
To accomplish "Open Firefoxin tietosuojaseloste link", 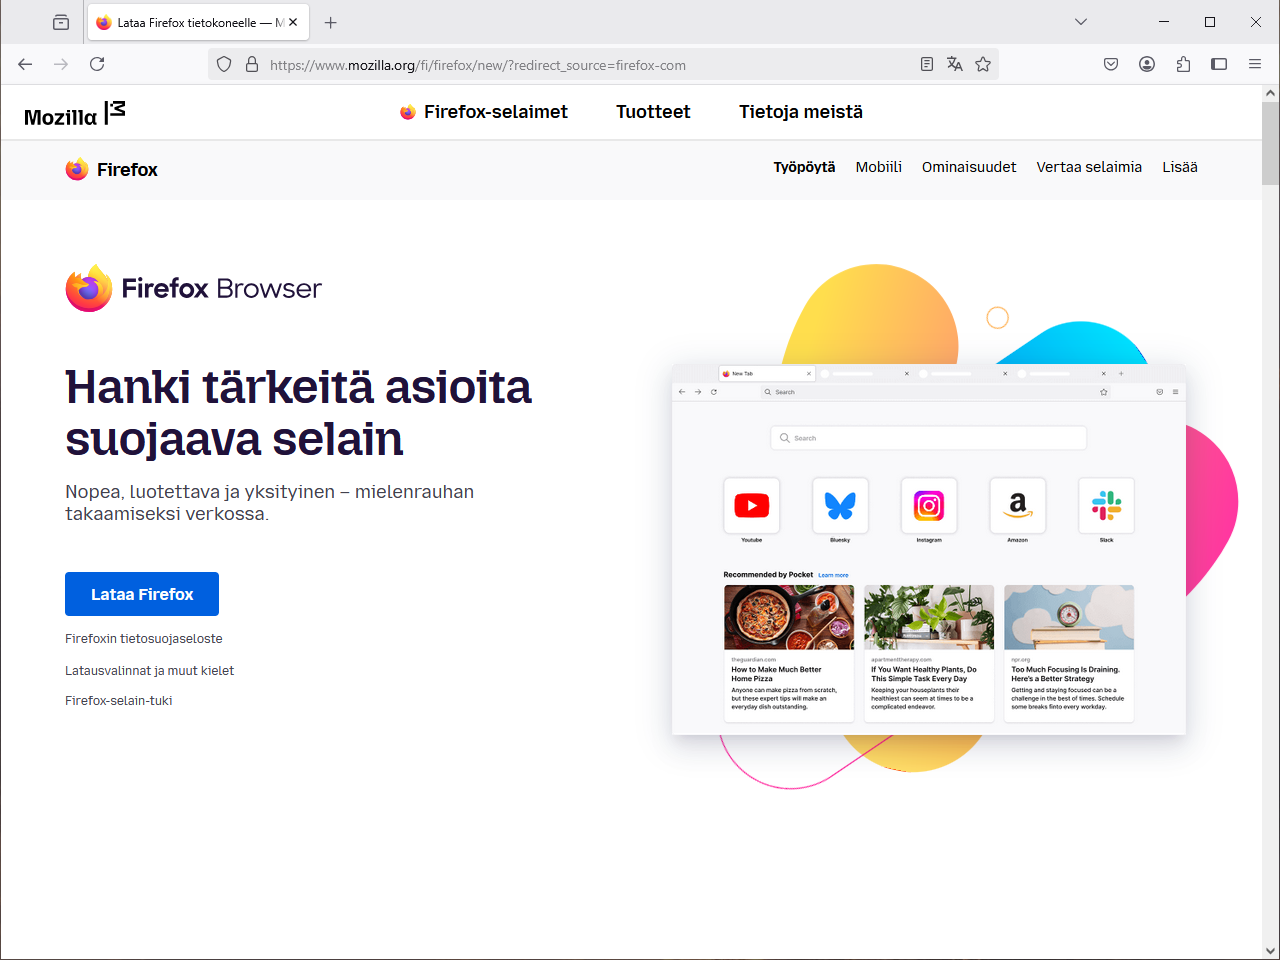I will 144,639.
